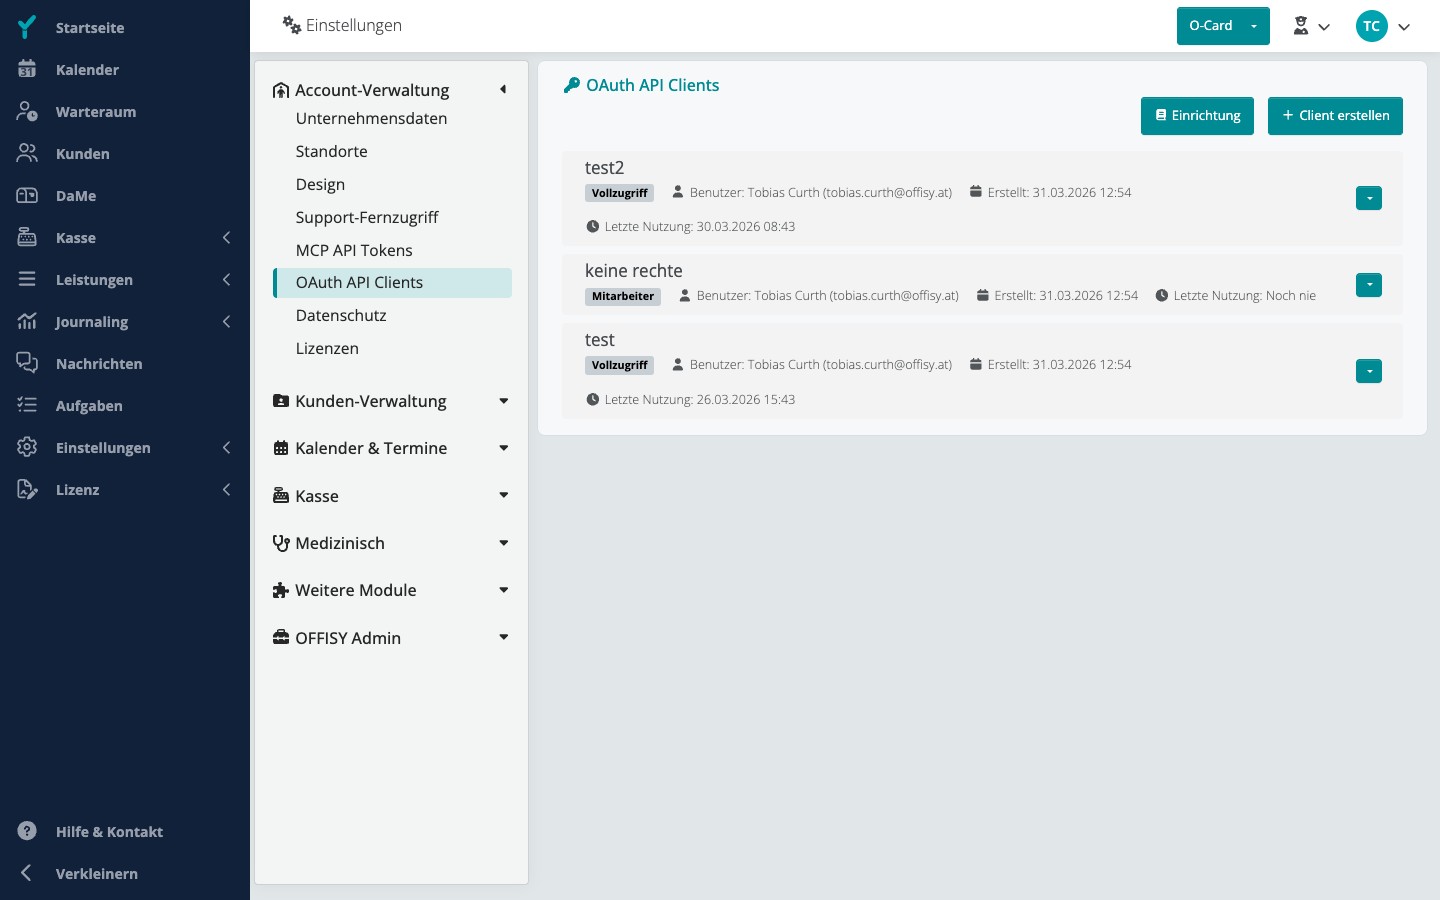
Task: Expand the Einstellungen submenu chevron in sidebar
Action: (x=226, y=447)
